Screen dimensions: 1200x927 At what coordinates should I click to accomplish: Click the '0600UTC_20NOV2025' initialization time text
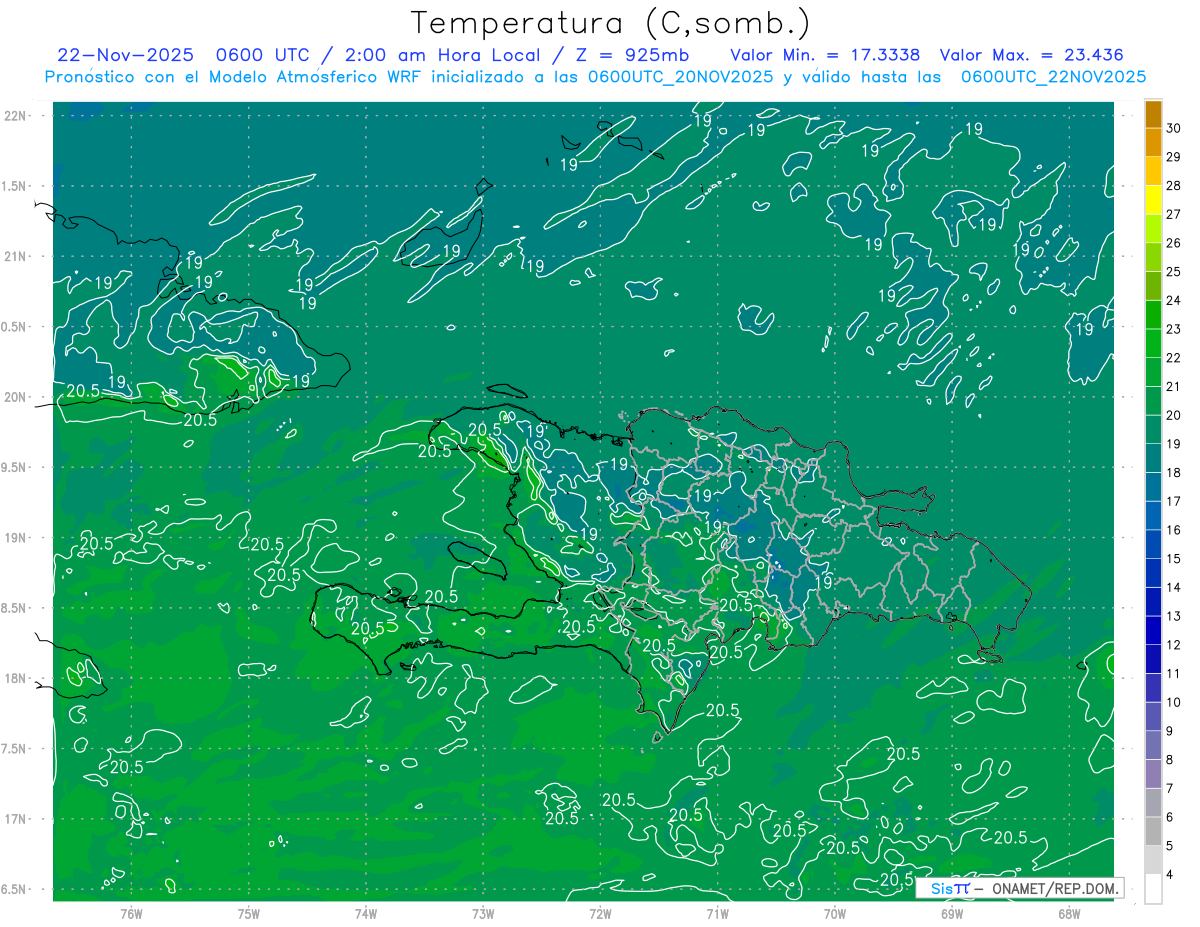pyautogui.click(x=680, y=77)
